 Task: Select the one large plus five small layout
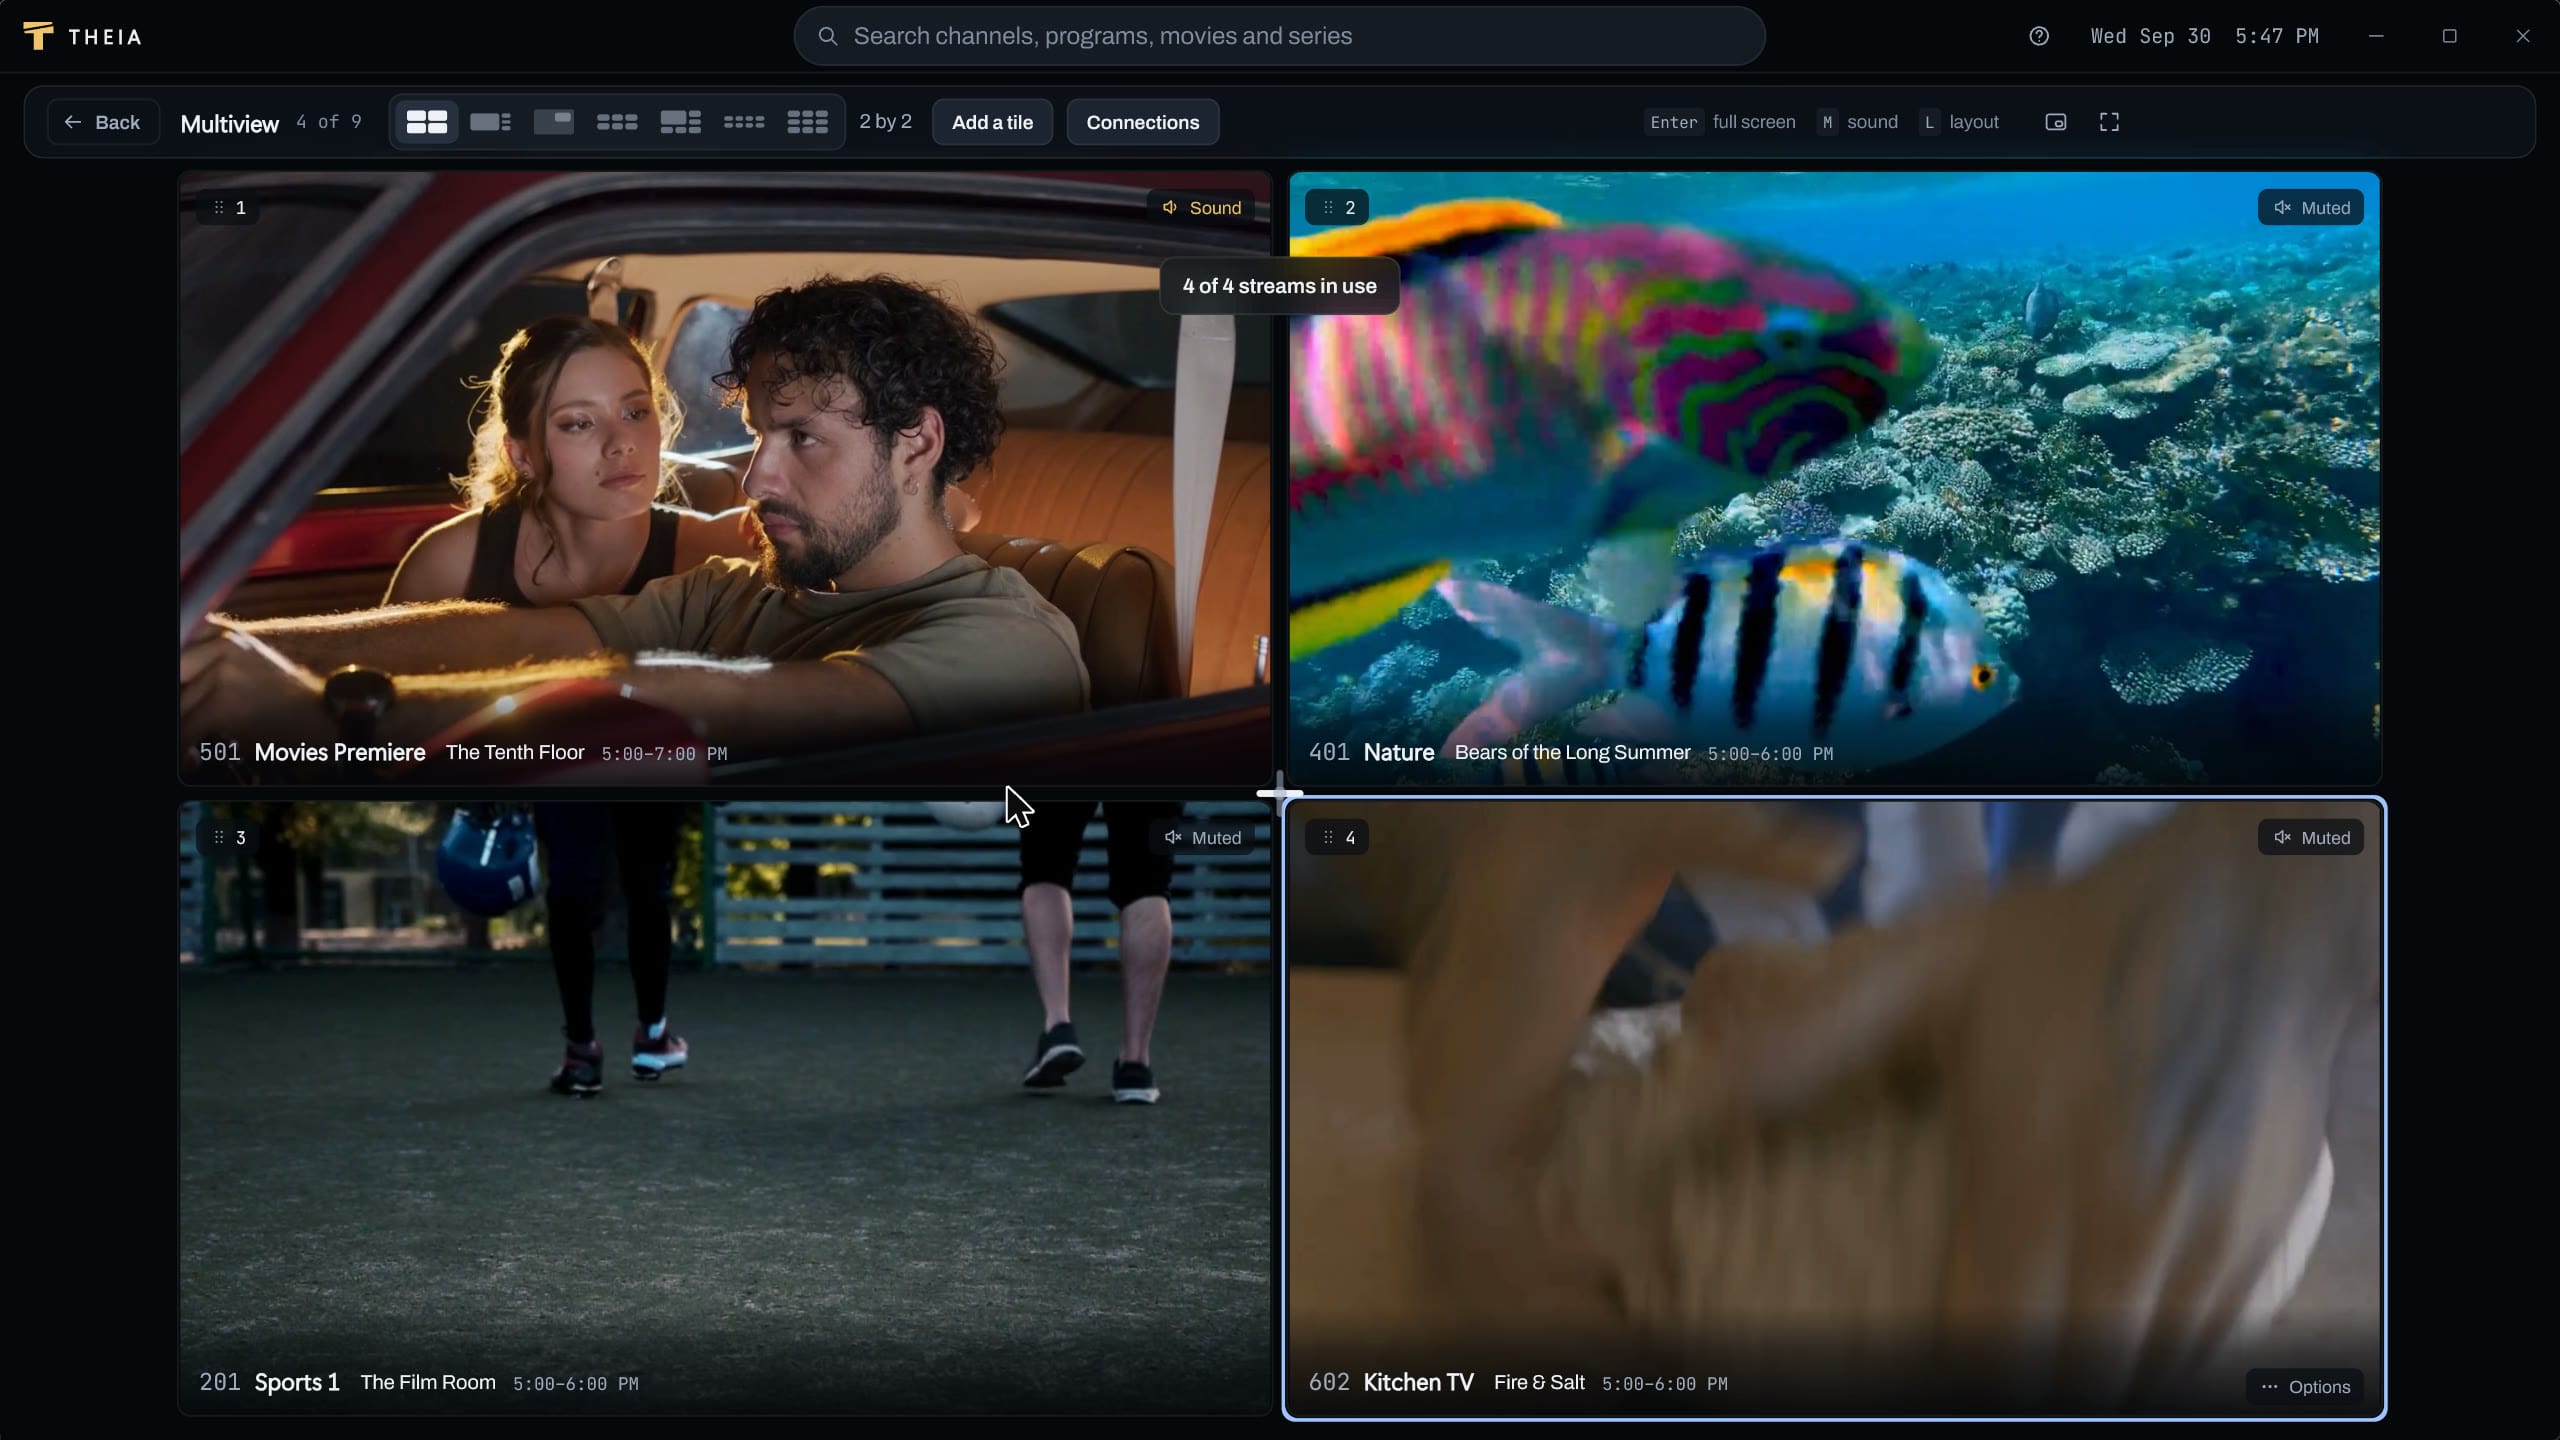pyautogui.click(x=680, y=122)
